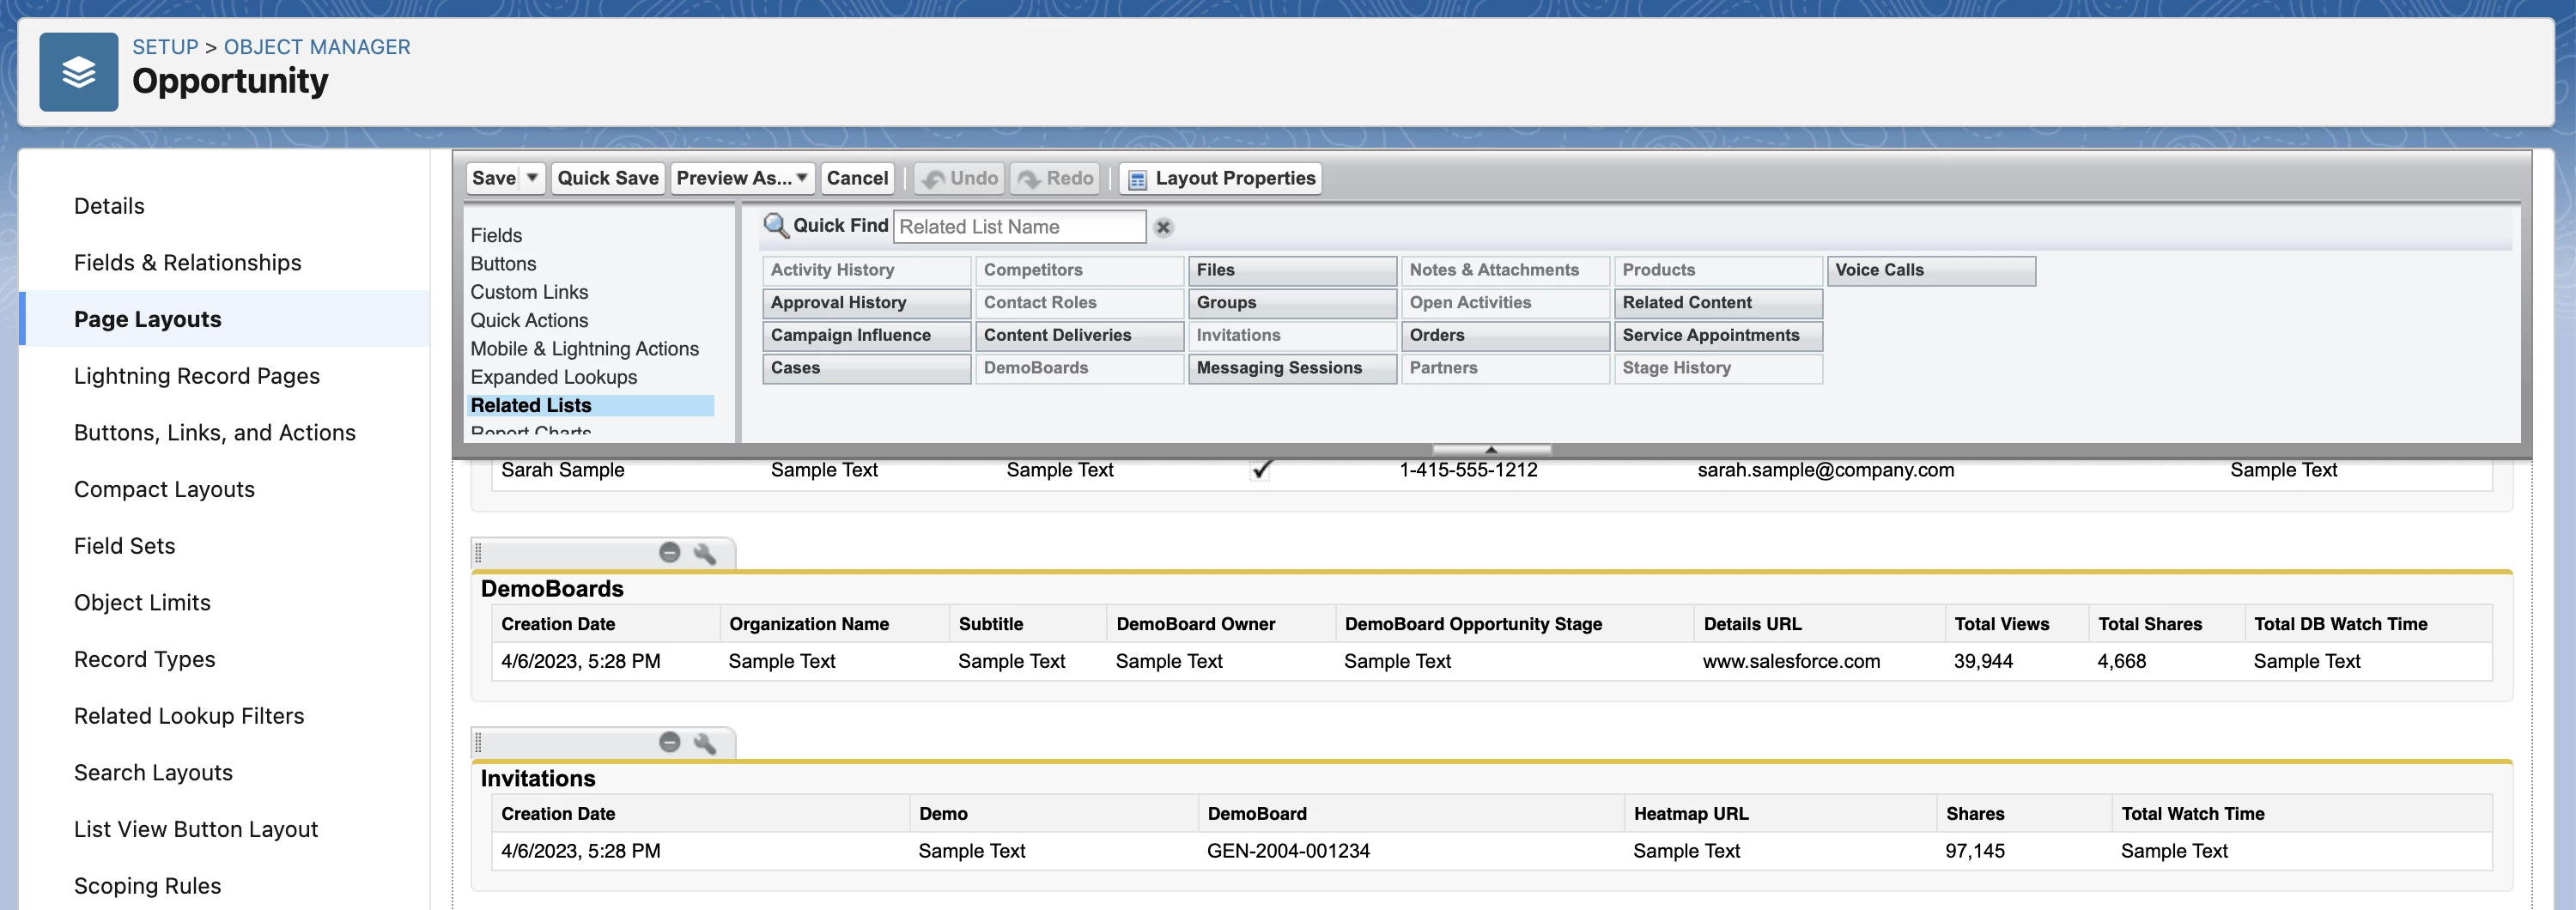This screenshot has width=2576, height=910.
Task: Open Object Limits in the sidebar
Action: pos(142,603)
